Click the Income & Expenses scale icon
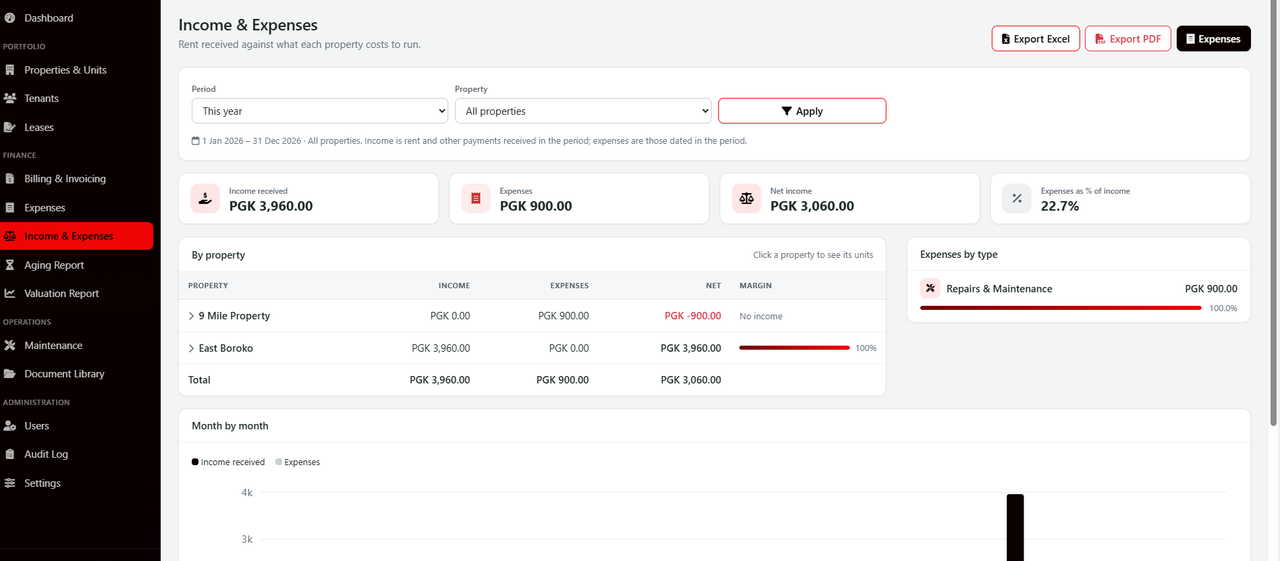1280x561 pixels. coord(10,236)
